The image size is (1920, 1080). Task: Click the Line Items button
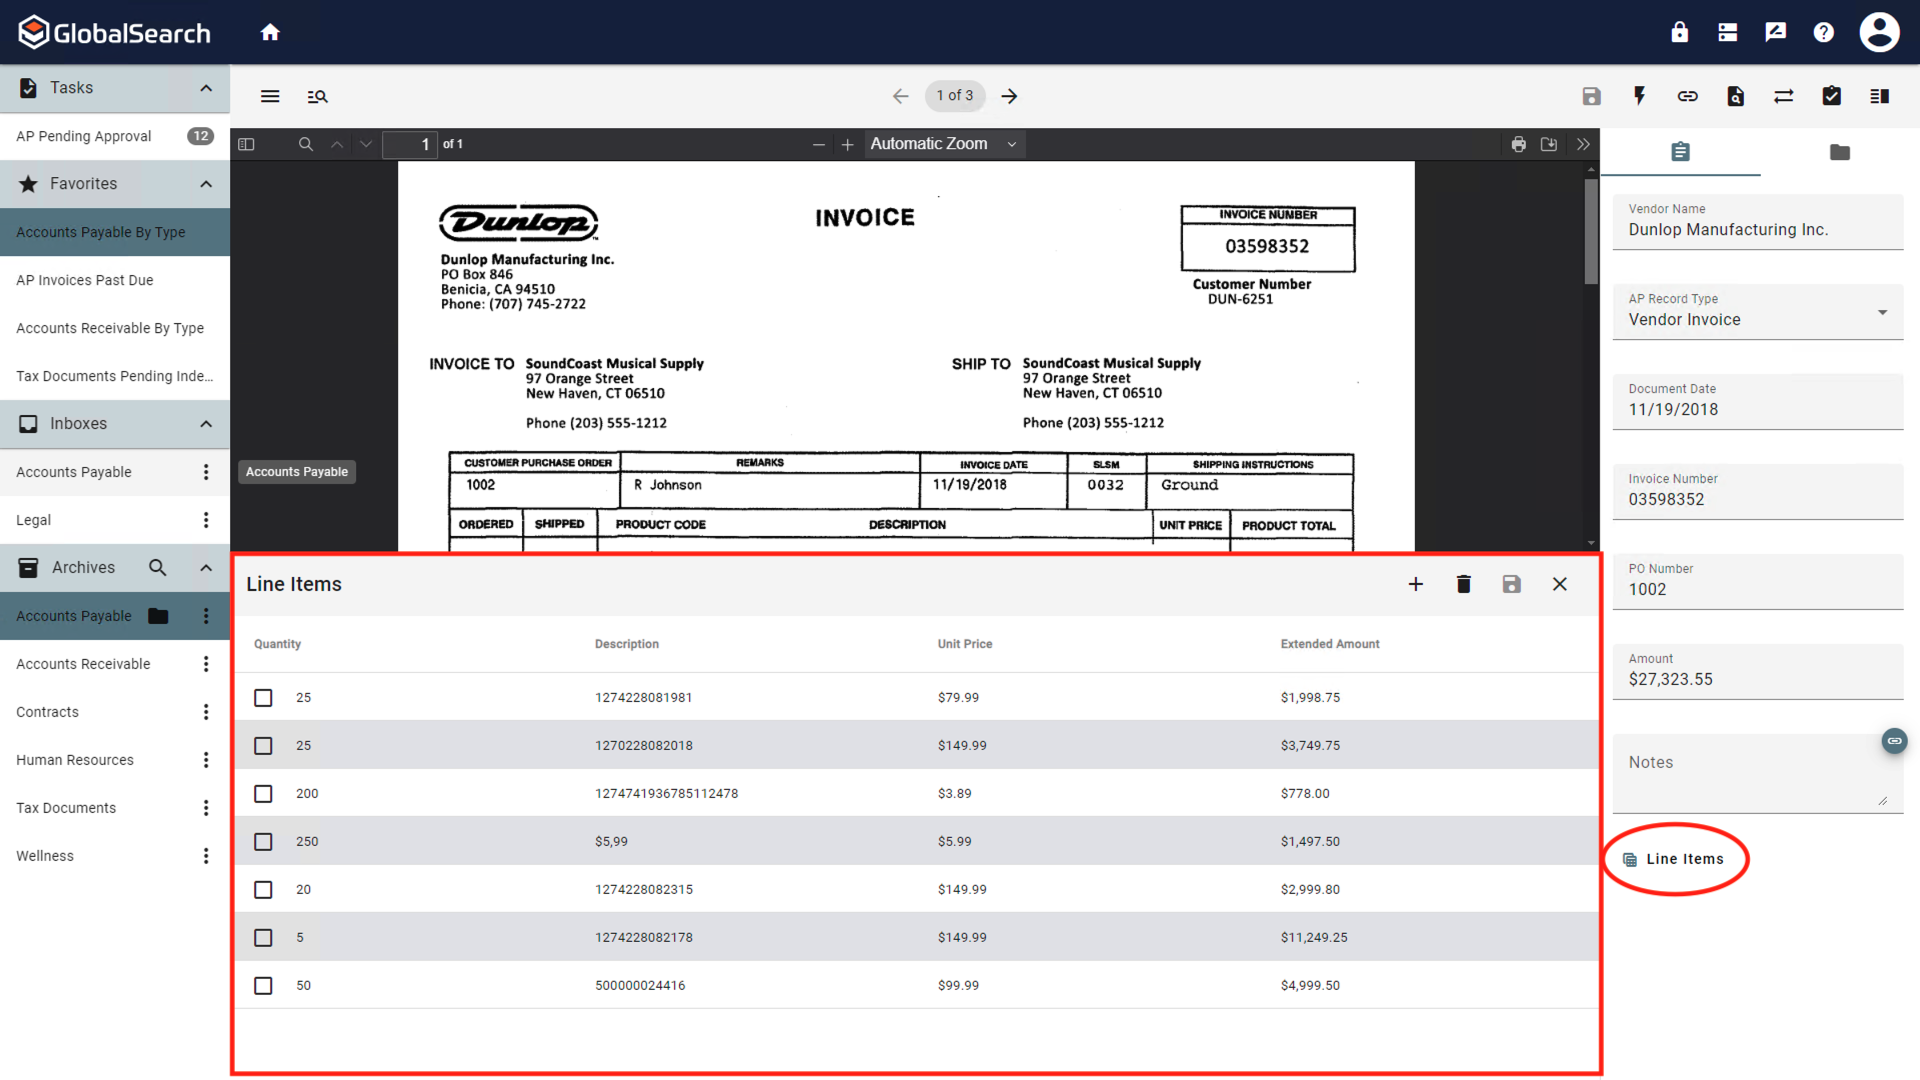[x=1675, y=859]
